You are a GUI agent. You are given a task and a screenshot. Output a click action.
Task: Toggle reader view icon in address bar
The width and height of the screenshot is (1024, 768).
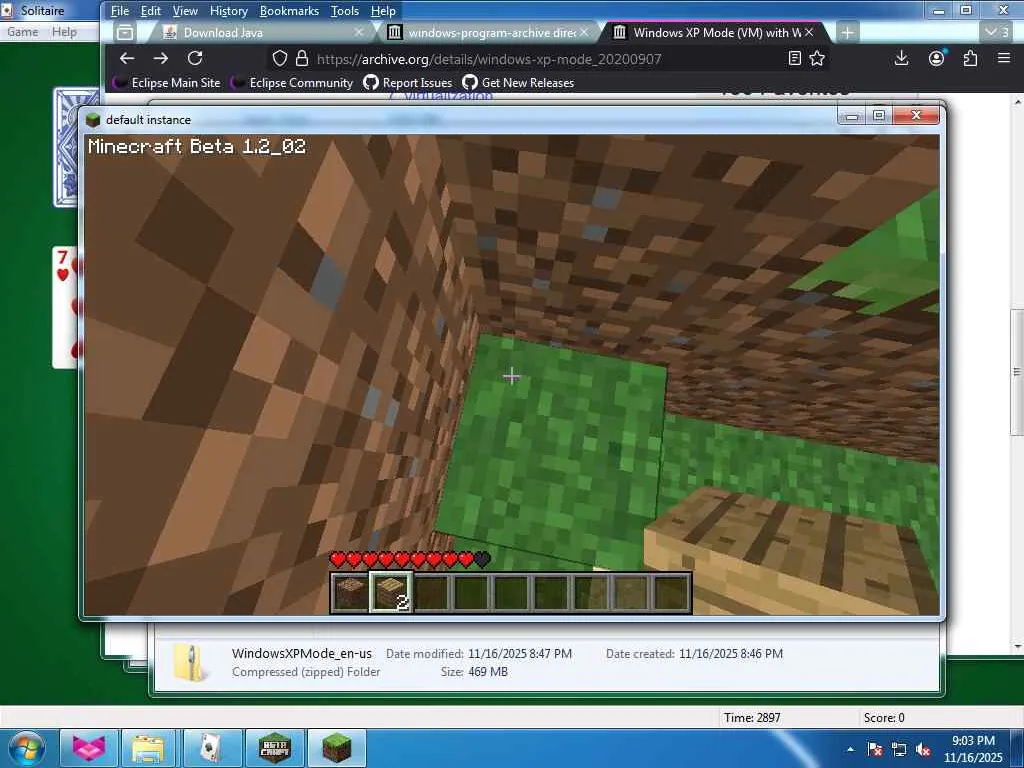tap(795, 59)
